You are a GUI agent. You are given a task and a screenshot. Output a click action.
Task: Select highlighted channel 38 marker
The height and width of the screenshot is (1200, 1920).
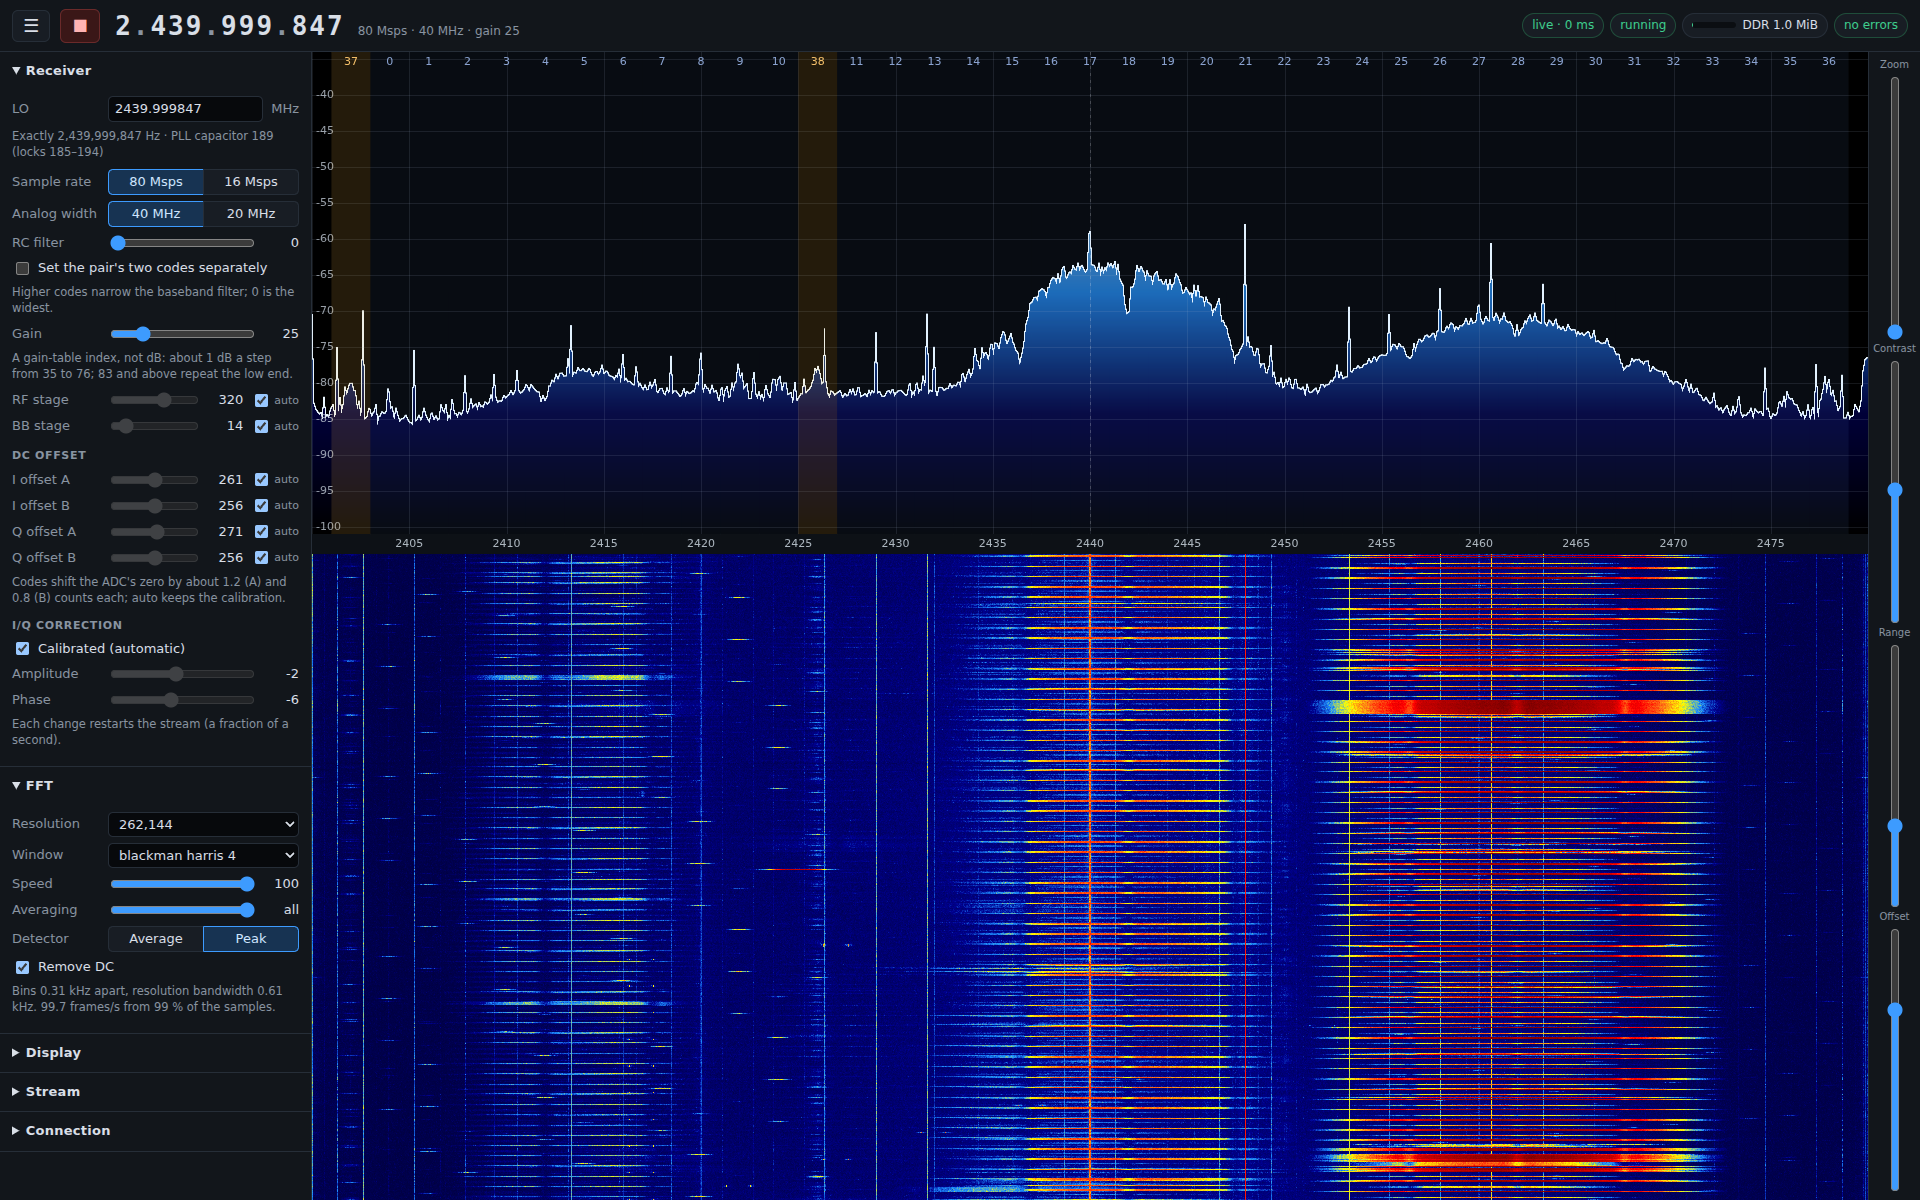coord(817,61)
